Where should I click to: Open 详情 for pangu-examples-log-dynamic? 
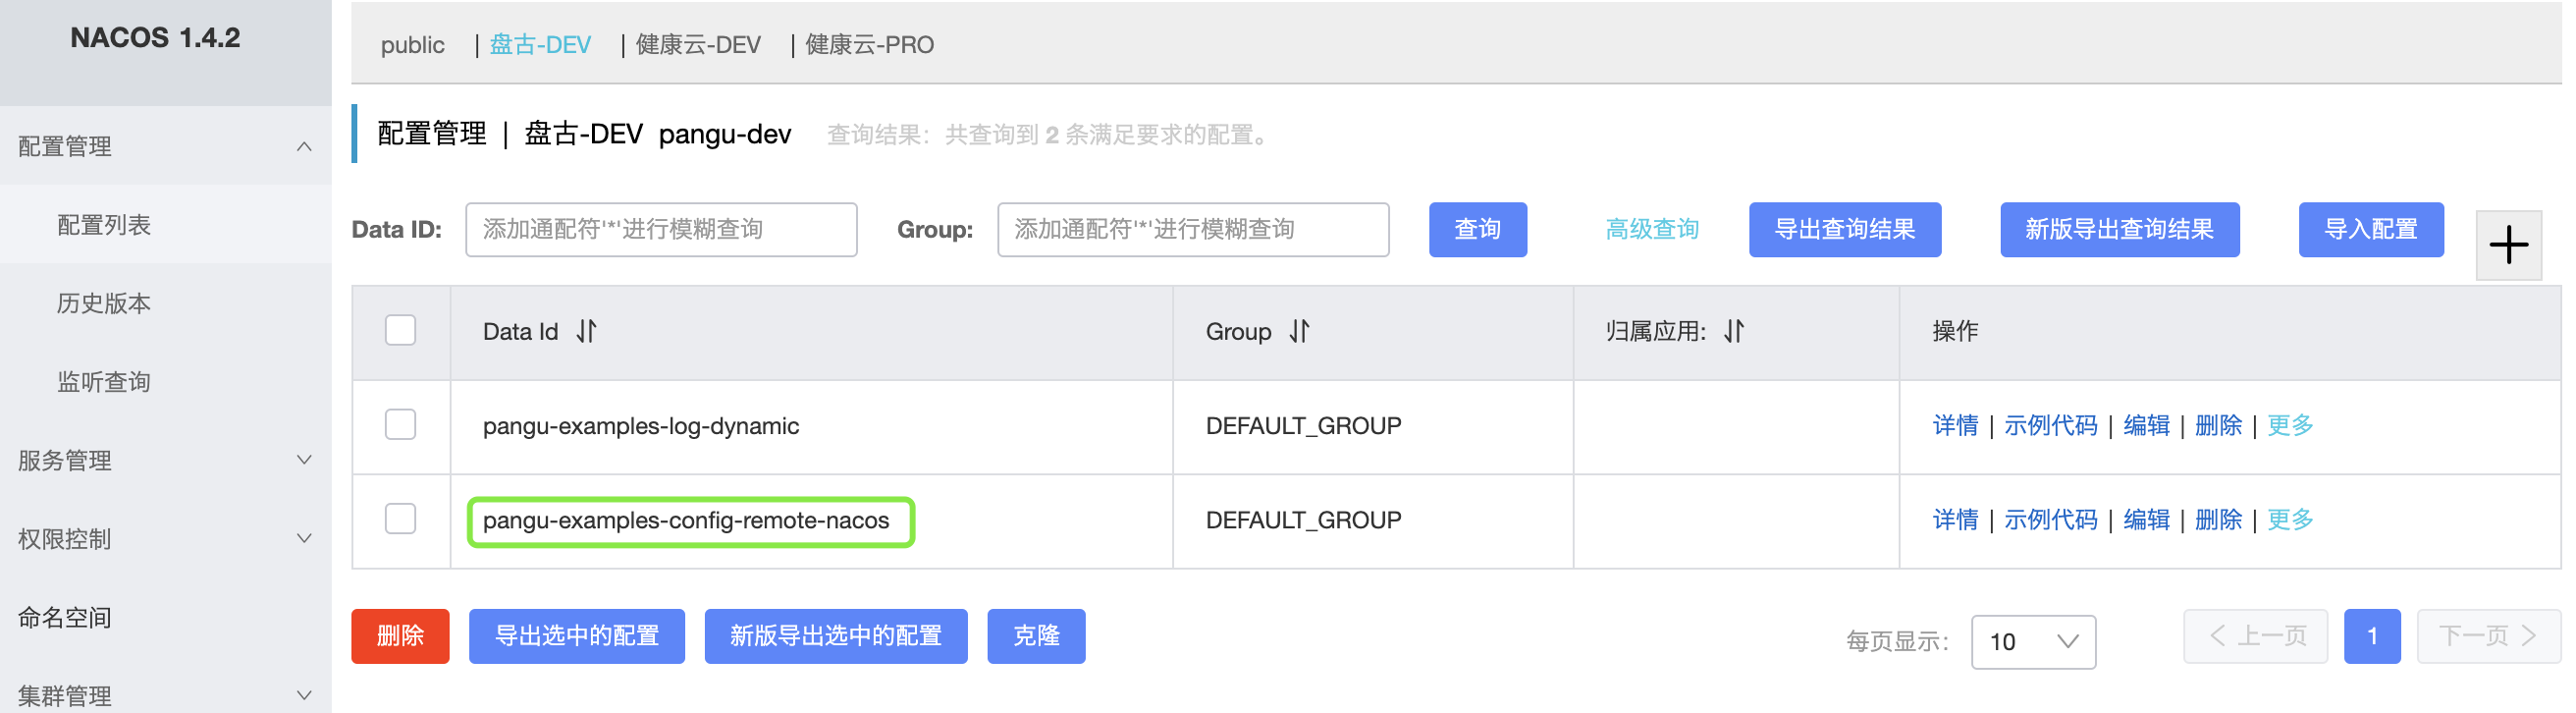1955,426
